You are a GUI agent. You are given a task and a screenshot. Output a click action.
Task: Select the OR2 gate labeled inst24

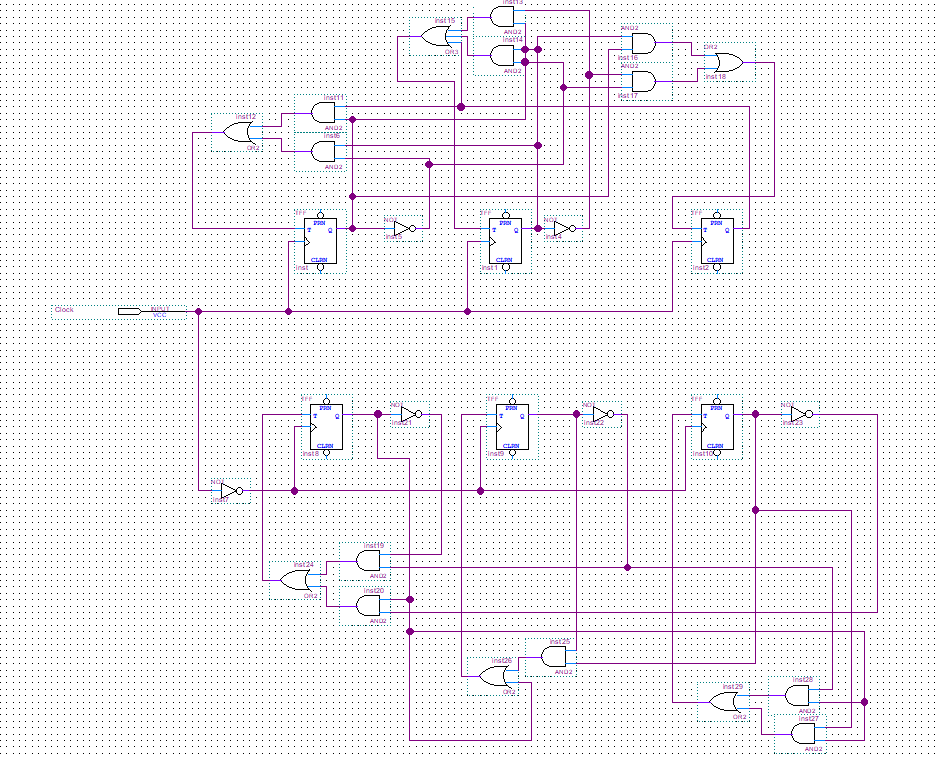(x=295, y=580)
